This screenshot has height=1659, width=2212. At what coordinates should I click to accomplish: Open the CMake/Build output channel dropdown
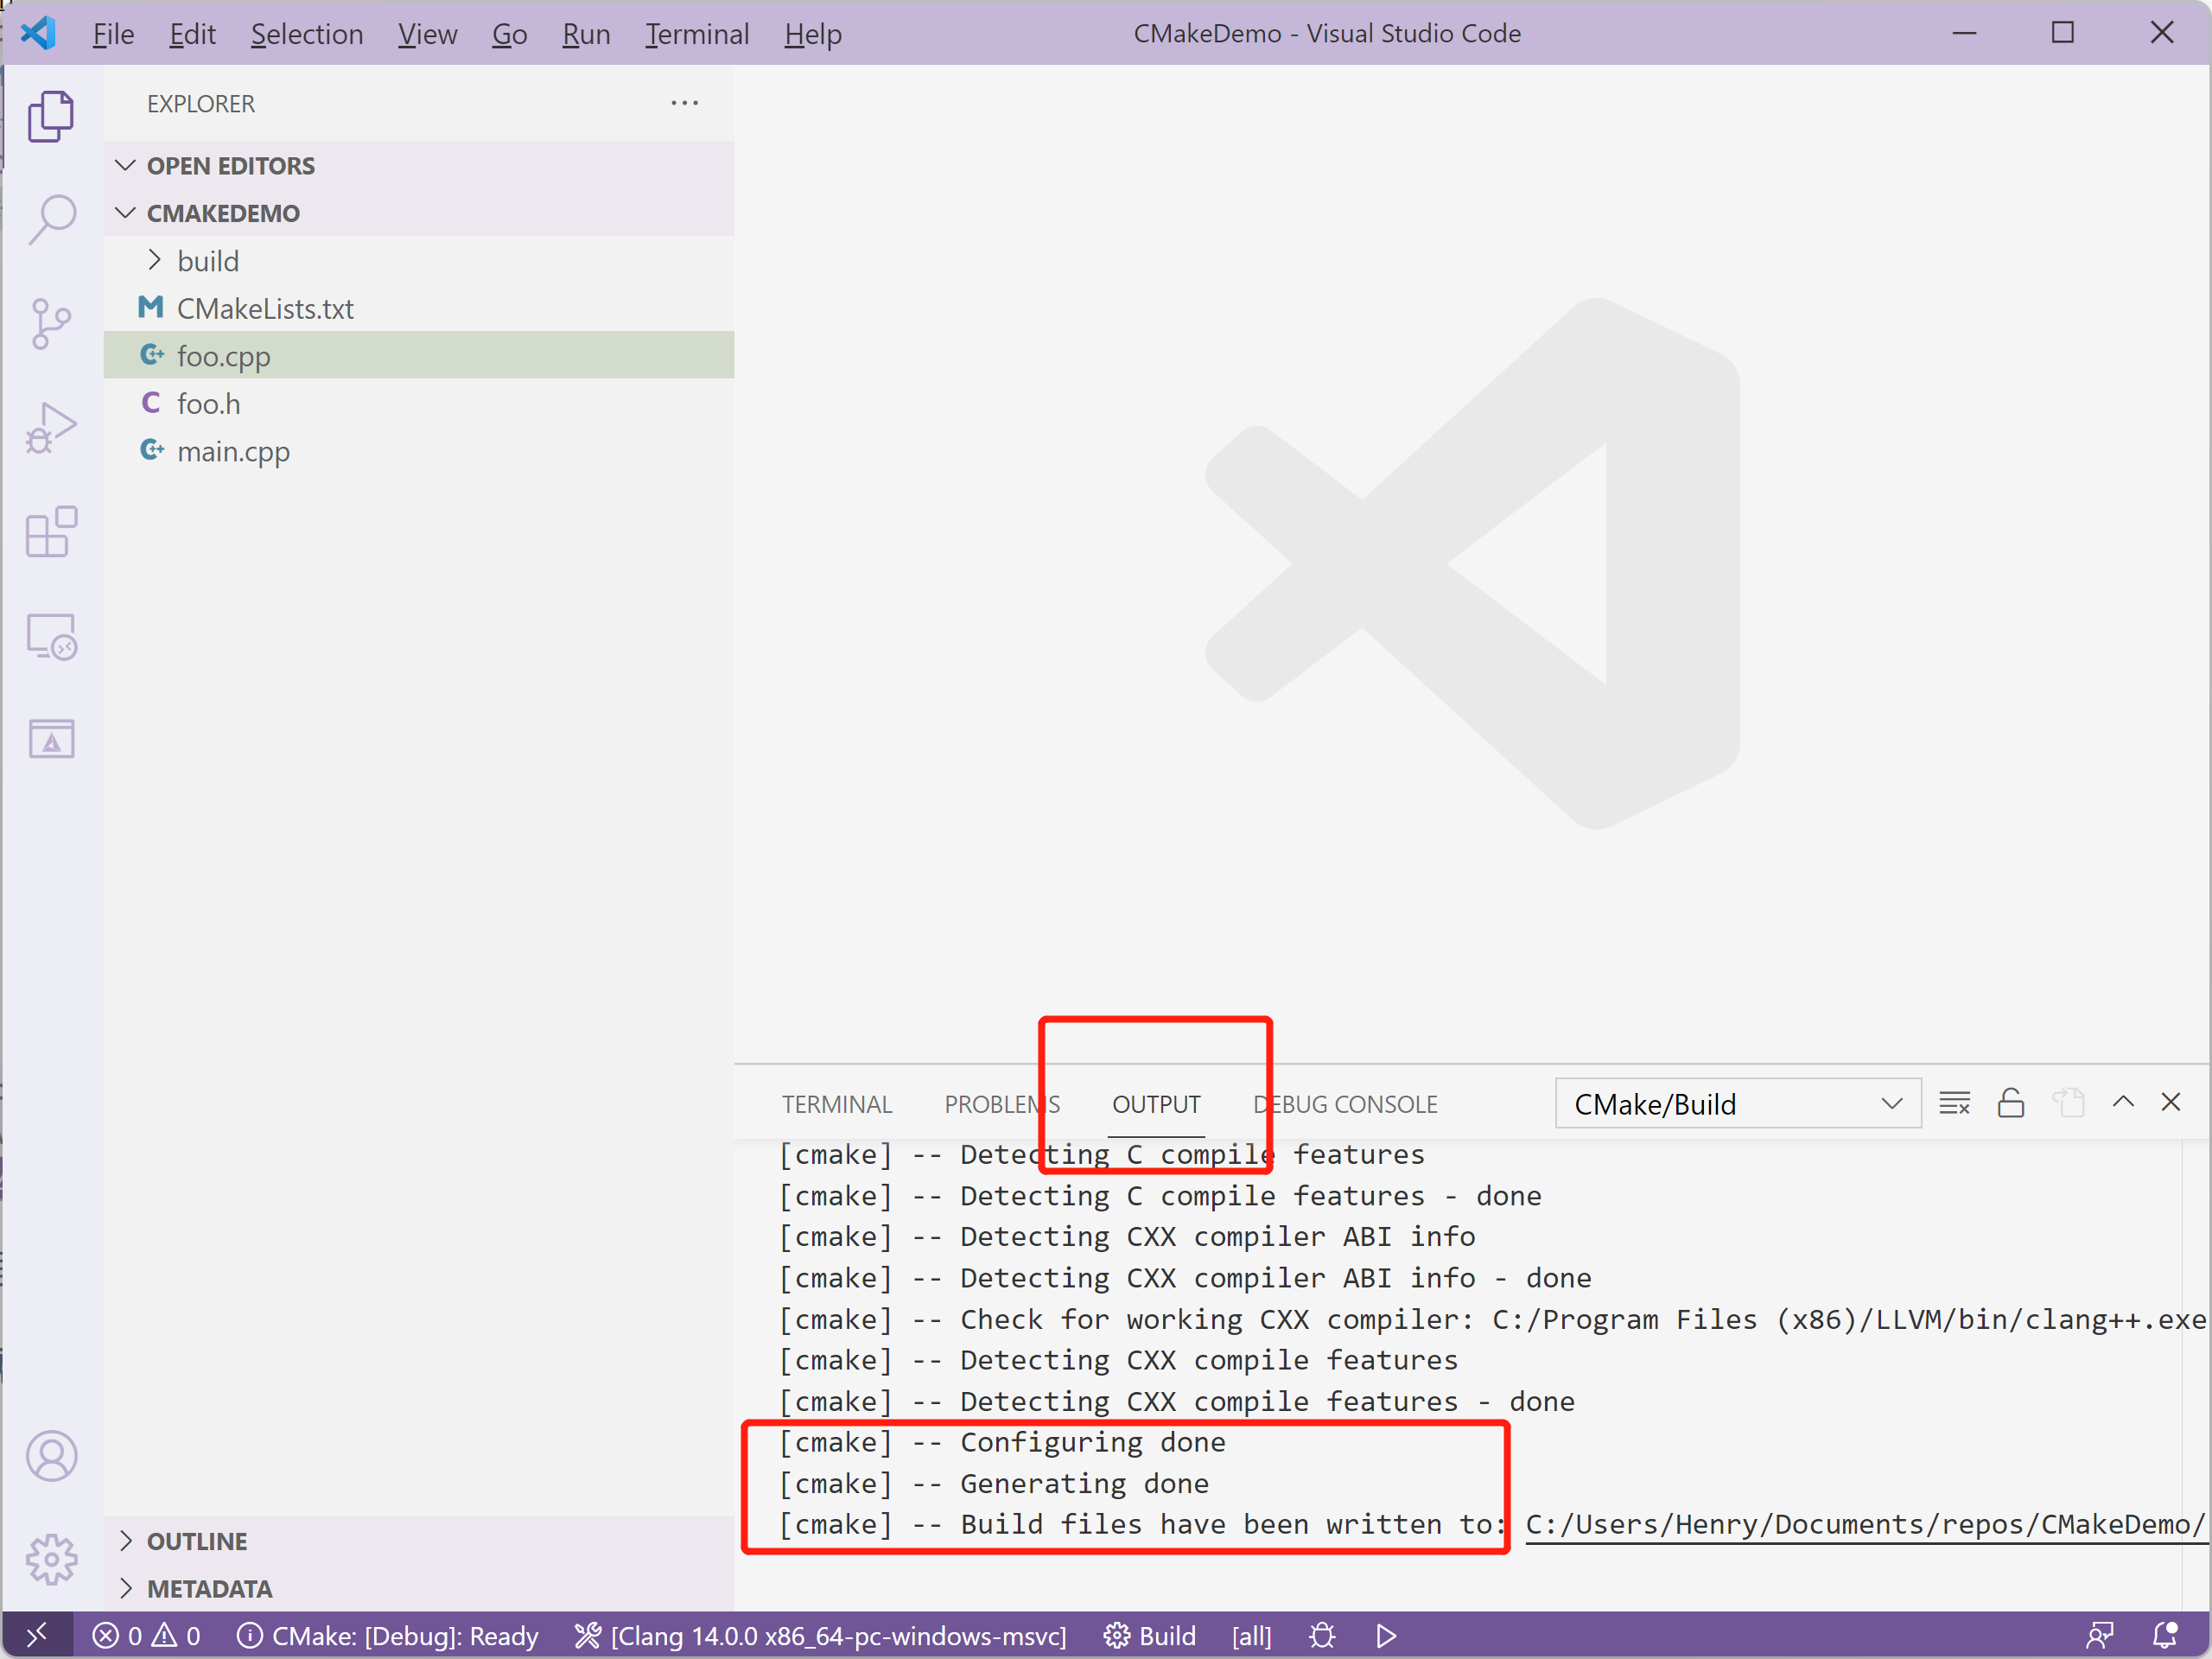(1738, 1104)
